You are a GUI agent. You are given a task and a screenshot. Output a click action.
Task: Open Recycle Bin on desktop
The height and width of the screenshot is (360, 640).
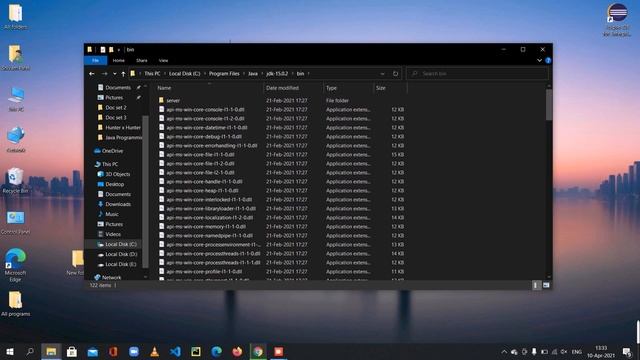16,180
